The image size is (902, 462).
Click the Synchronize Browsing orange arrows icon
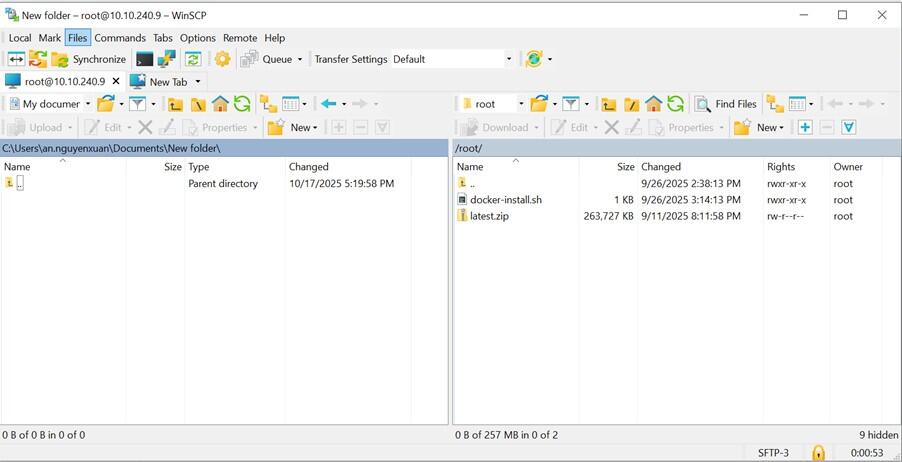tap(38, 59)
